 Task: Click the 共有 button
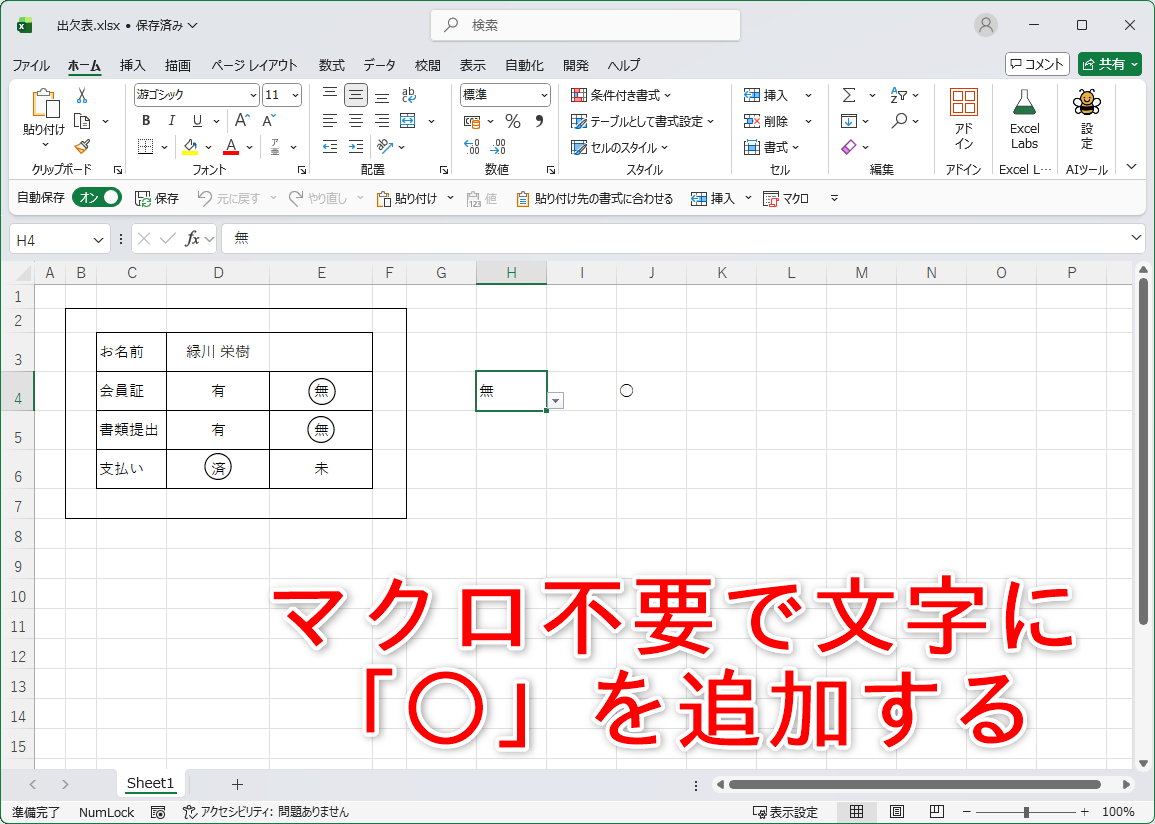(x=1108, y=64)
